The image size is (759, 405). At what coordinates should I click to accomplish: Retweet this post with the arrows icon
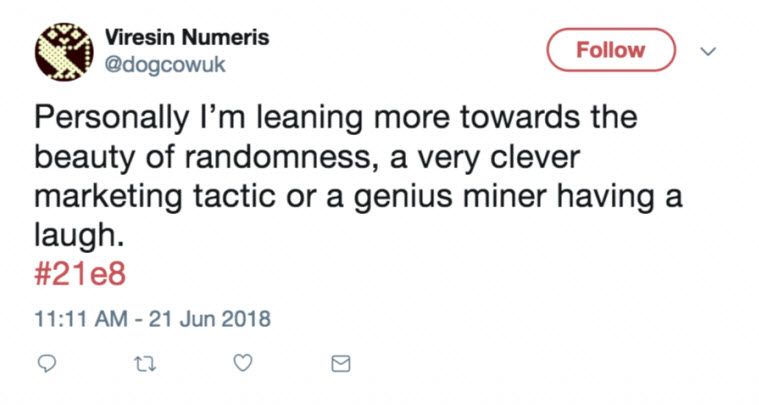142,364
